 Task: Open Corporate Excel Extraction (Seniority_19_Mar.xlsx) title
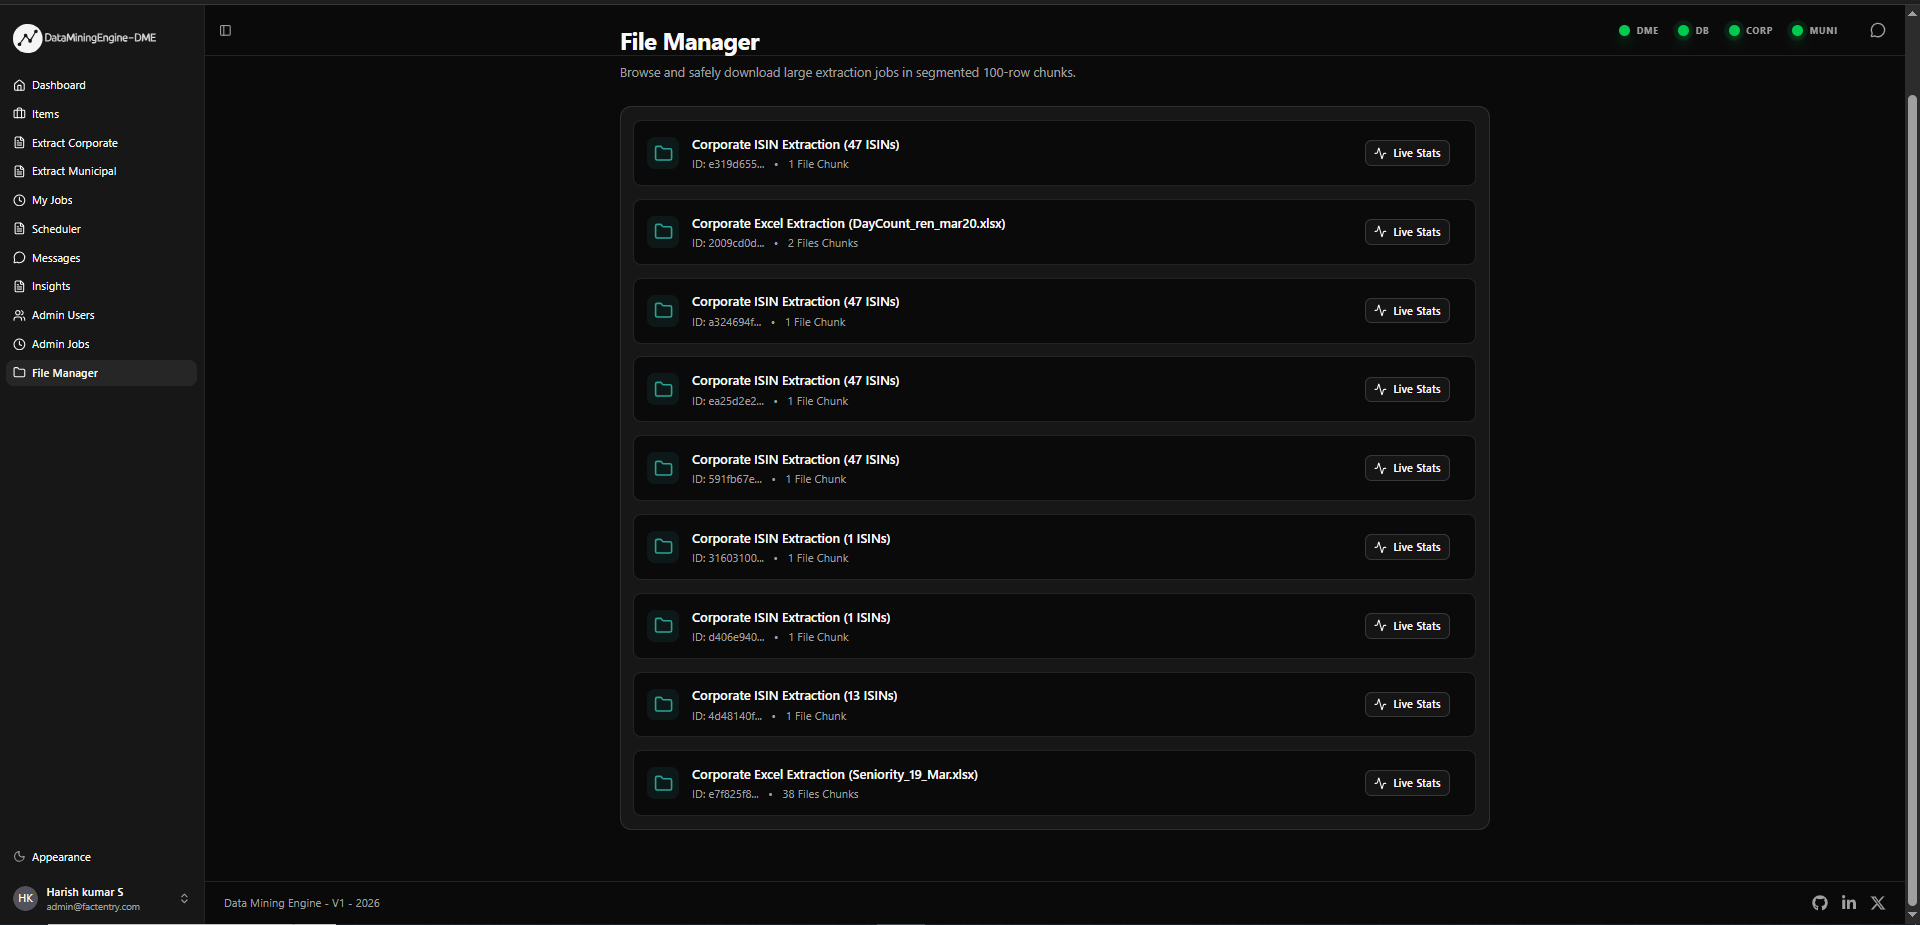tap(834, 775)
